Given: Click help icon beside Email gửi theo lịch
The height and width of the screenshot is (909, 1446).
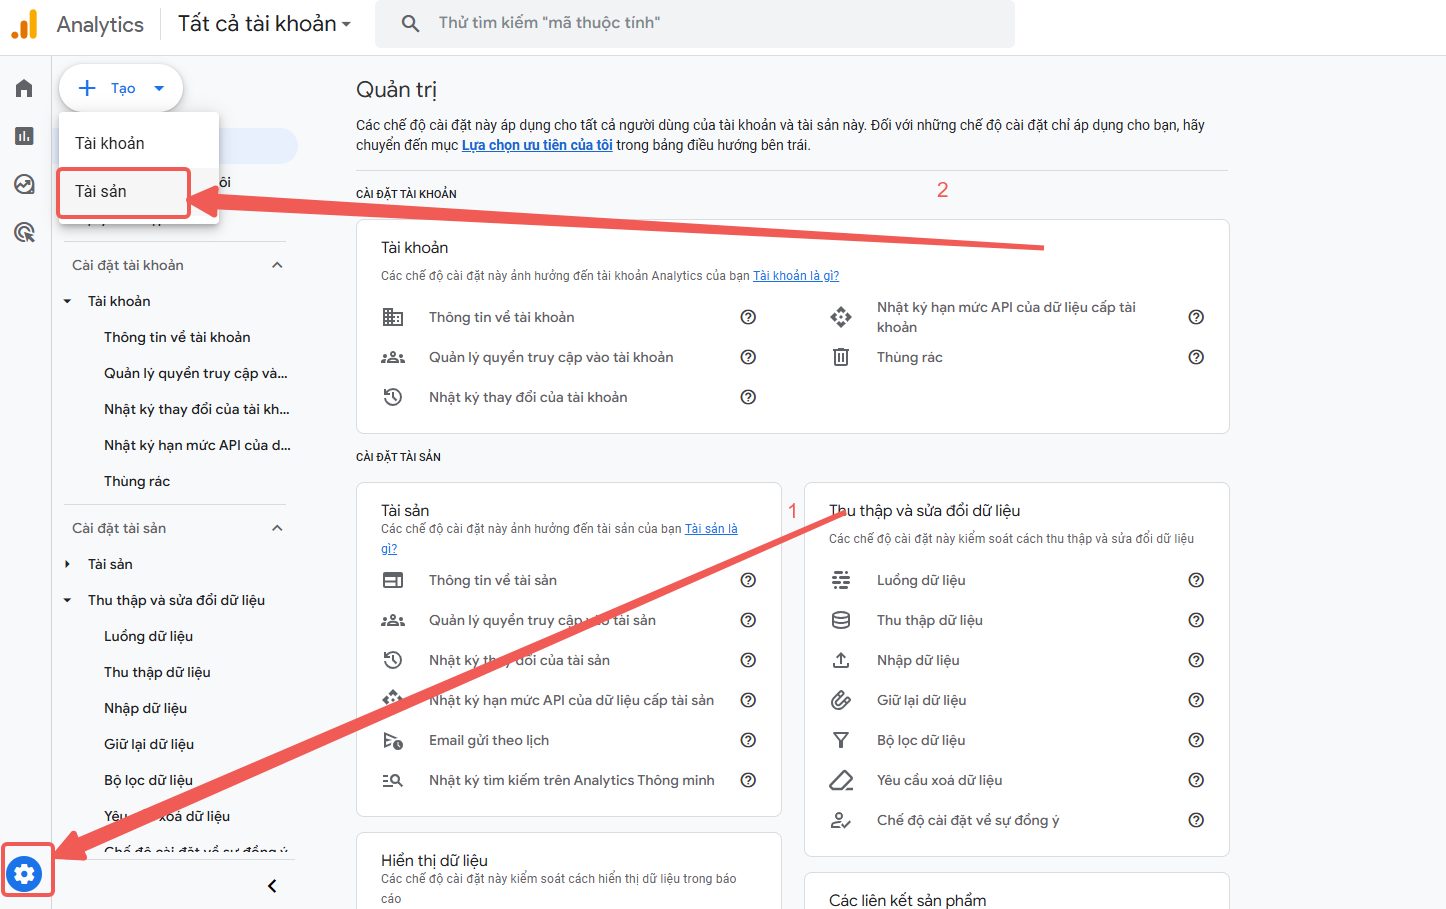Looking at the screenshot, I should tap(747, 740).
